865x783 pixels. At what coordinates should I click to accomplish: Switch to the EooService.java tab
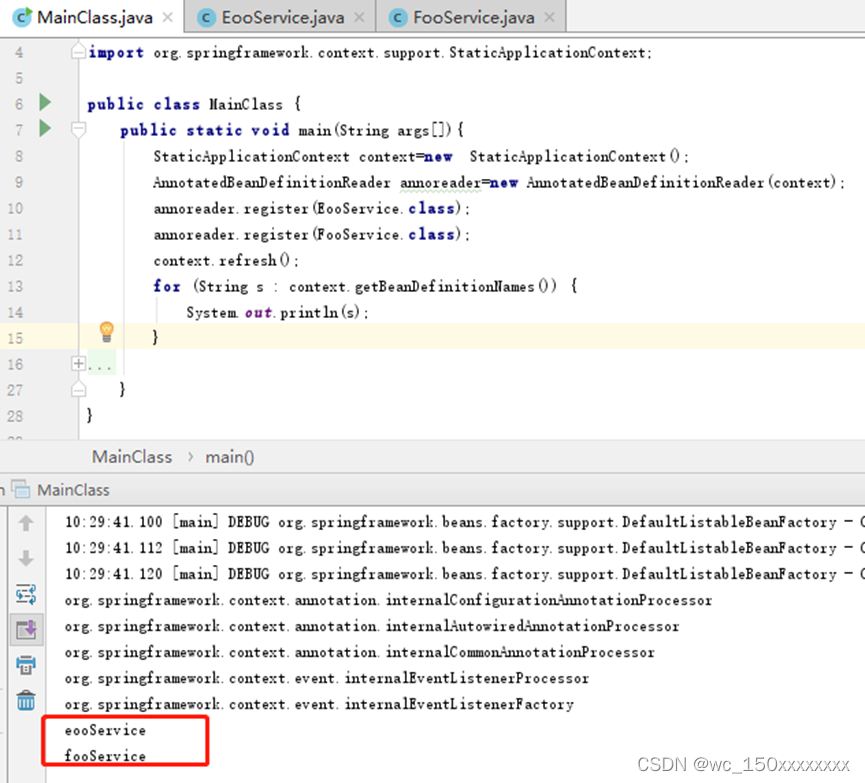[x=281, y=16]
